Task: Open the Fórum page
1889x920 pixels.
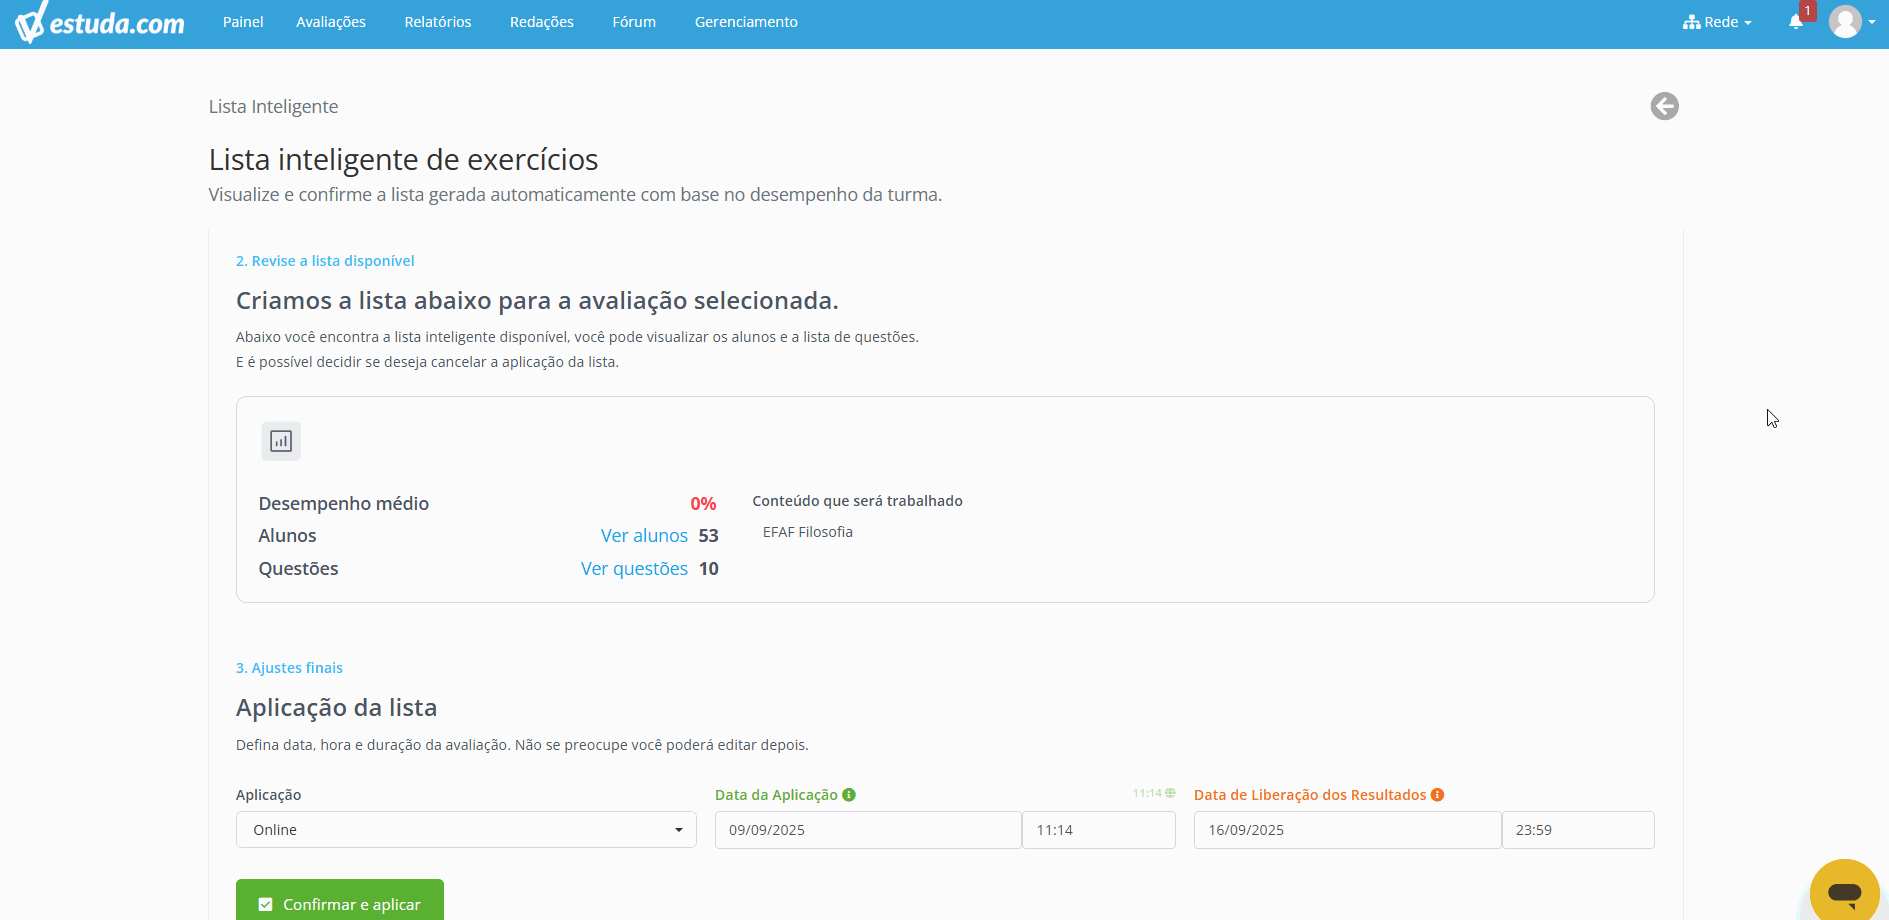Action: 634,22
